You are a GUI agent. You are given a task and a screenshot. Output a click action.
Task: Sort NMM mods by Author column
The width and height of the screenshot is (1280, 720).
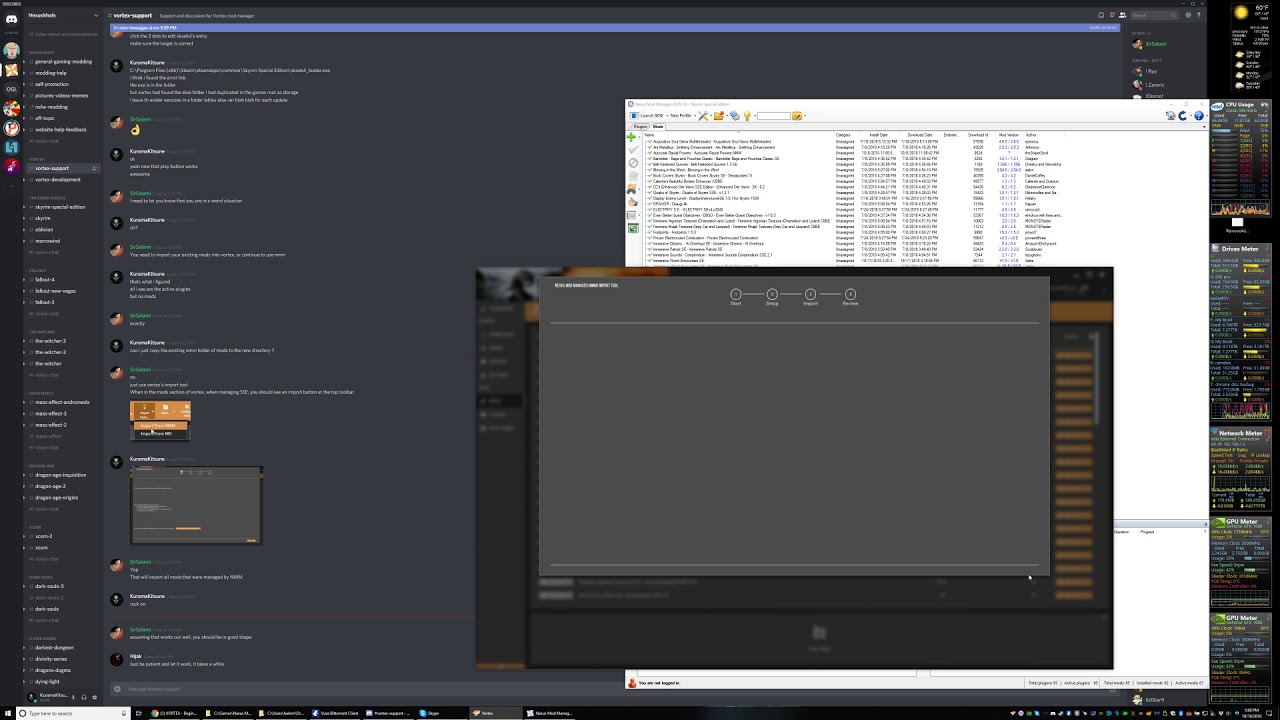pyautogui.click(x=1031, y=135)
